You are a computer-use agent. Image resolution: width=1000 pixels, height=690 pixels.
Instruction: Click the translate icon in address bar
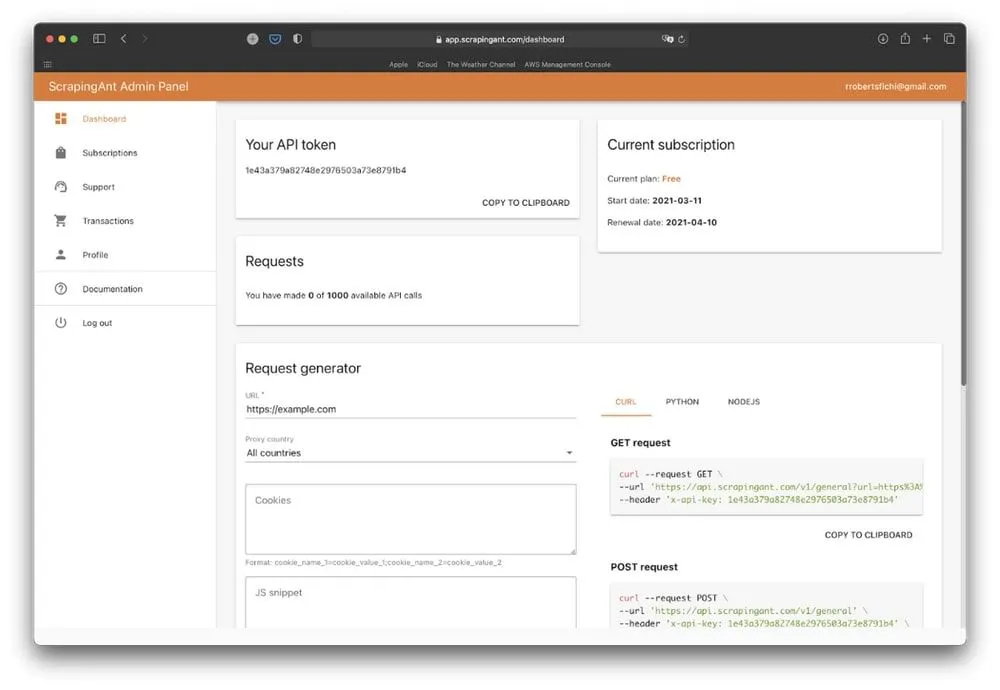click(x=667, y=39)
